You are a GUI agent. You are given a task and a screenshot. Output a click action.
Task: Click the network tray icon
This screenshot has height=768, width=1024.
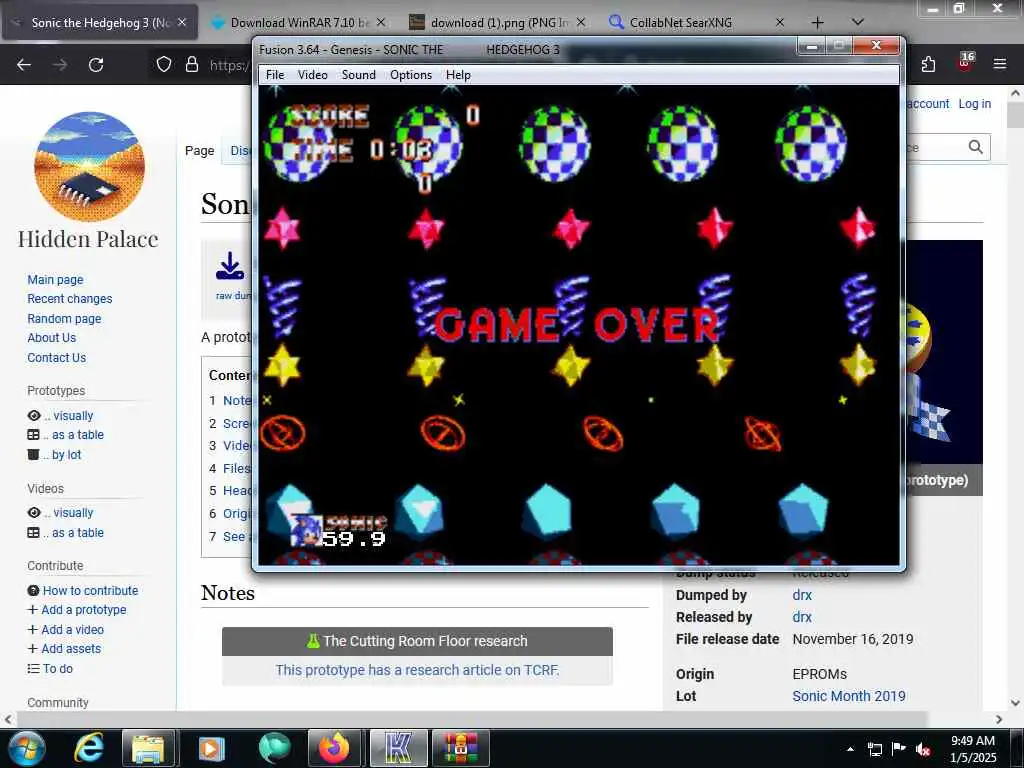pos(874,749)
